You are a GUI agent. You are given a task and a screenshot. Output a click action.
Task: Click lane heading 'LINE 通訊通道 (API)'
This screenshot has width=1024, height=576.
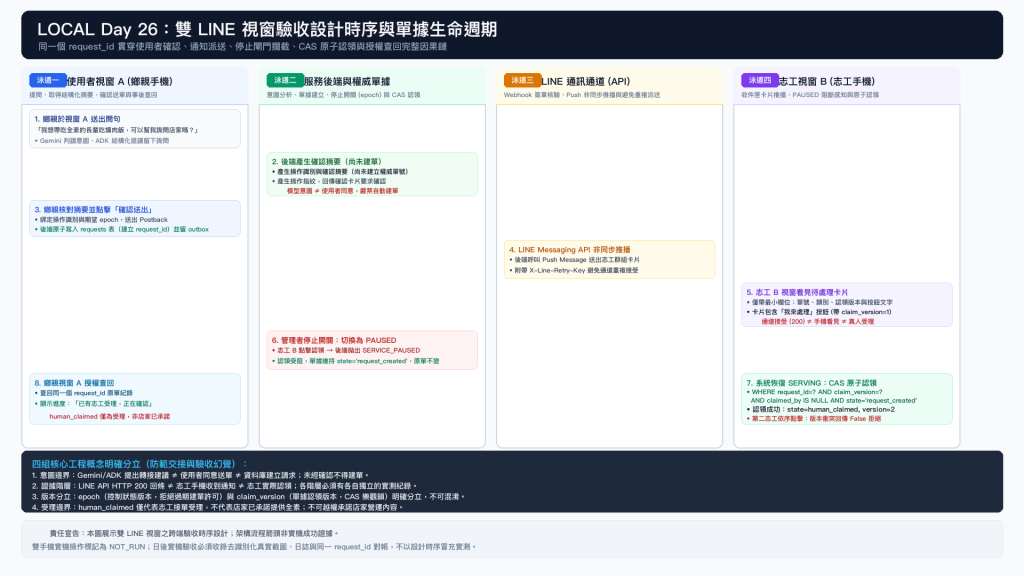click(585, 82)
